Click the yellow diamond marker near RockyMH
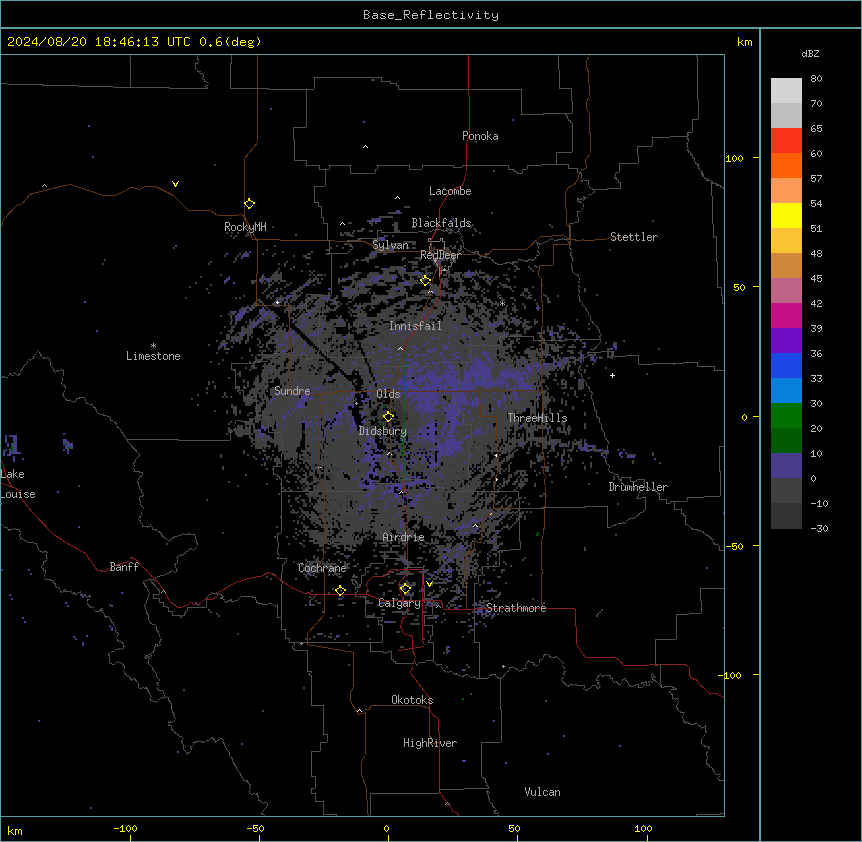Viewport: 862px width, 842px height. click(x=250, y=204)
